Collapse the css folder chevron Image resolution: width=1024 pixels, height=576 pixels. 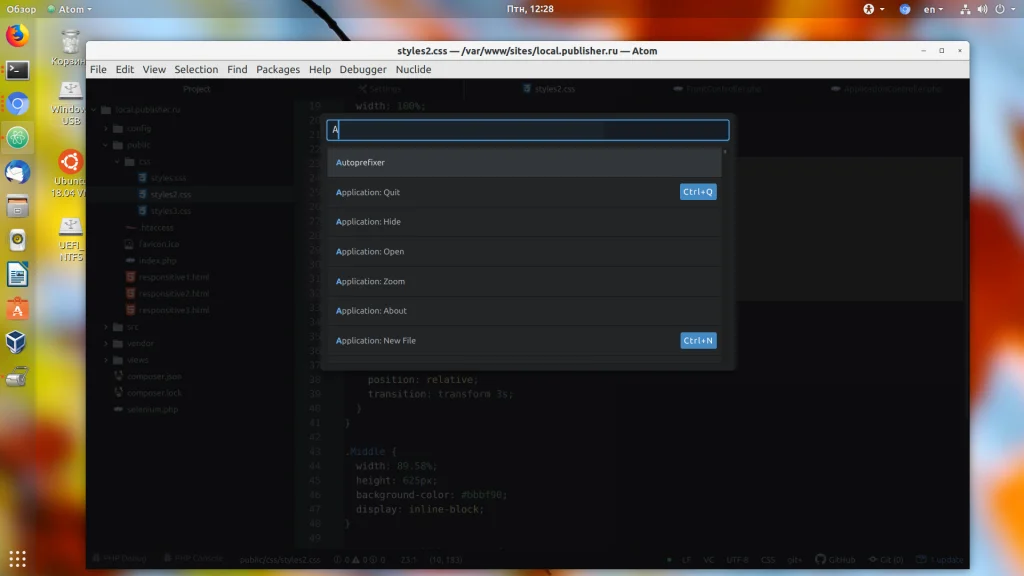click(118, 161)
